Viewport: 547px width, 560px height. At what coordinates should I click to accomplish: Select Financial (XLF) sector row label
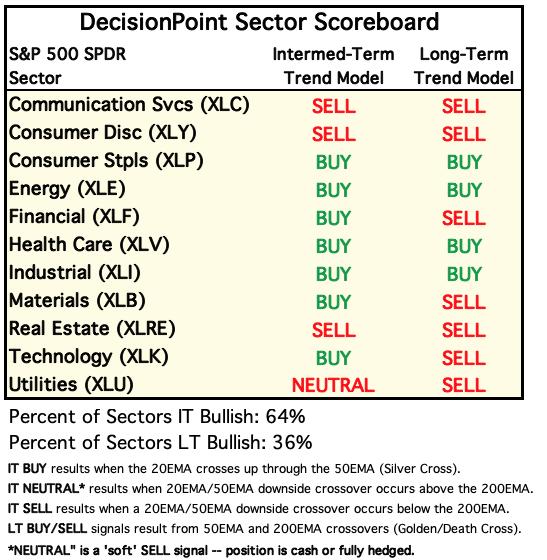click(74, 217)
